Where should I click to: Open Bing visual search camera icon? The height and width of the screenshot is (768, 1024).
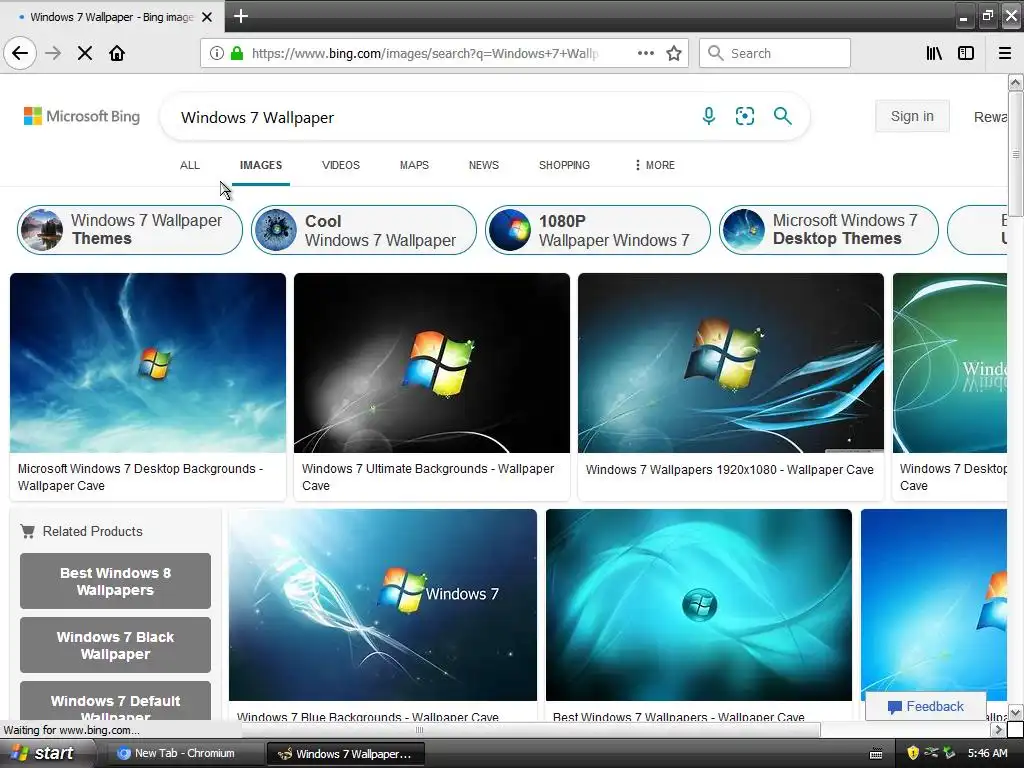coord(744,116)
